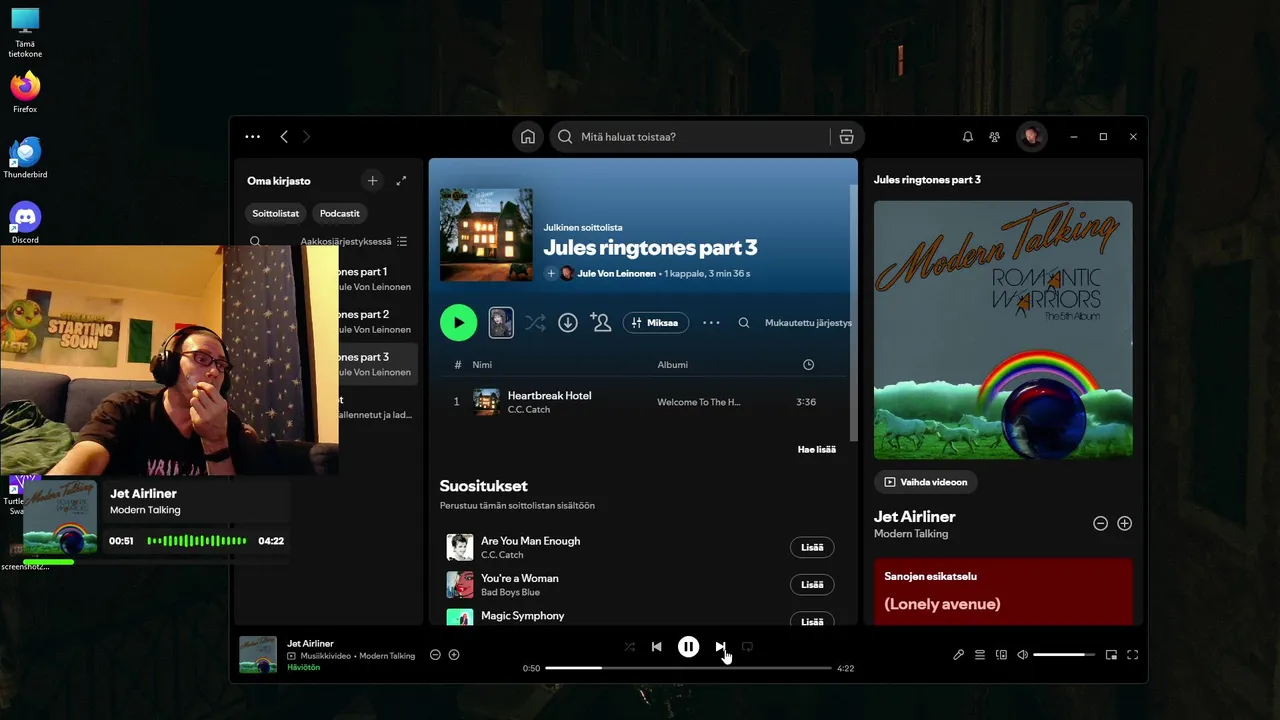Open the Aakkosjärjestyksessä sort dropdown
1280x720 pixels.
point(355,241)
